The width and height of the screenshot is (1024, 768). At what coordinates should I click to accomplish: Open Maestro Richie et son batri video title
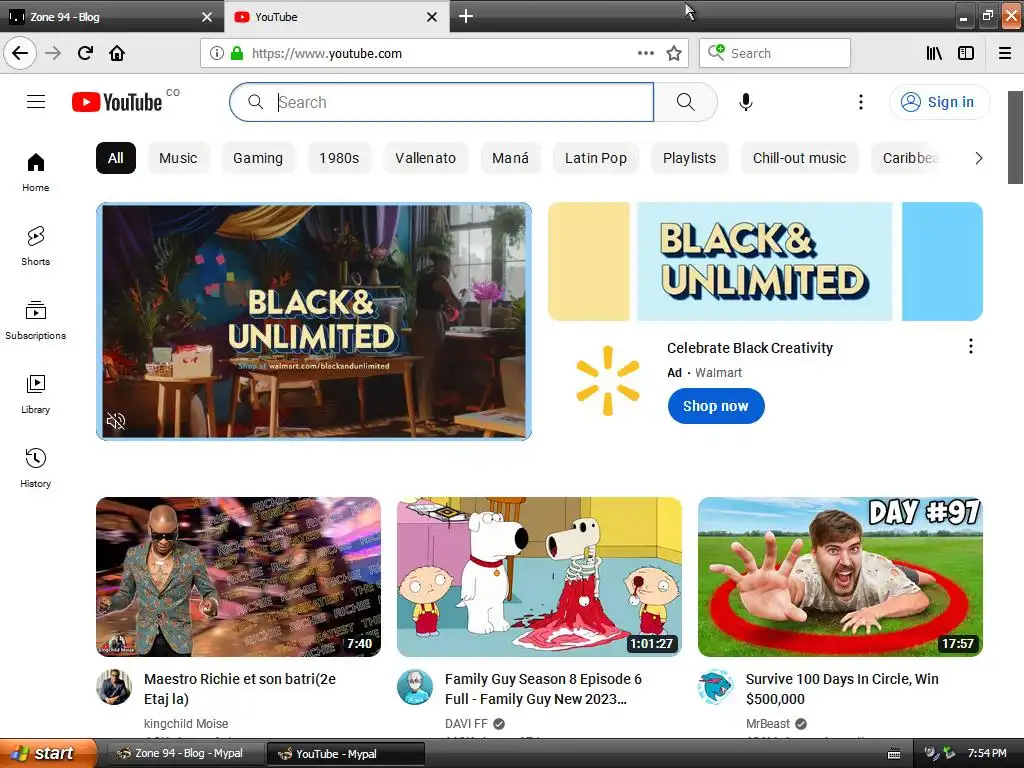(240, 689)
